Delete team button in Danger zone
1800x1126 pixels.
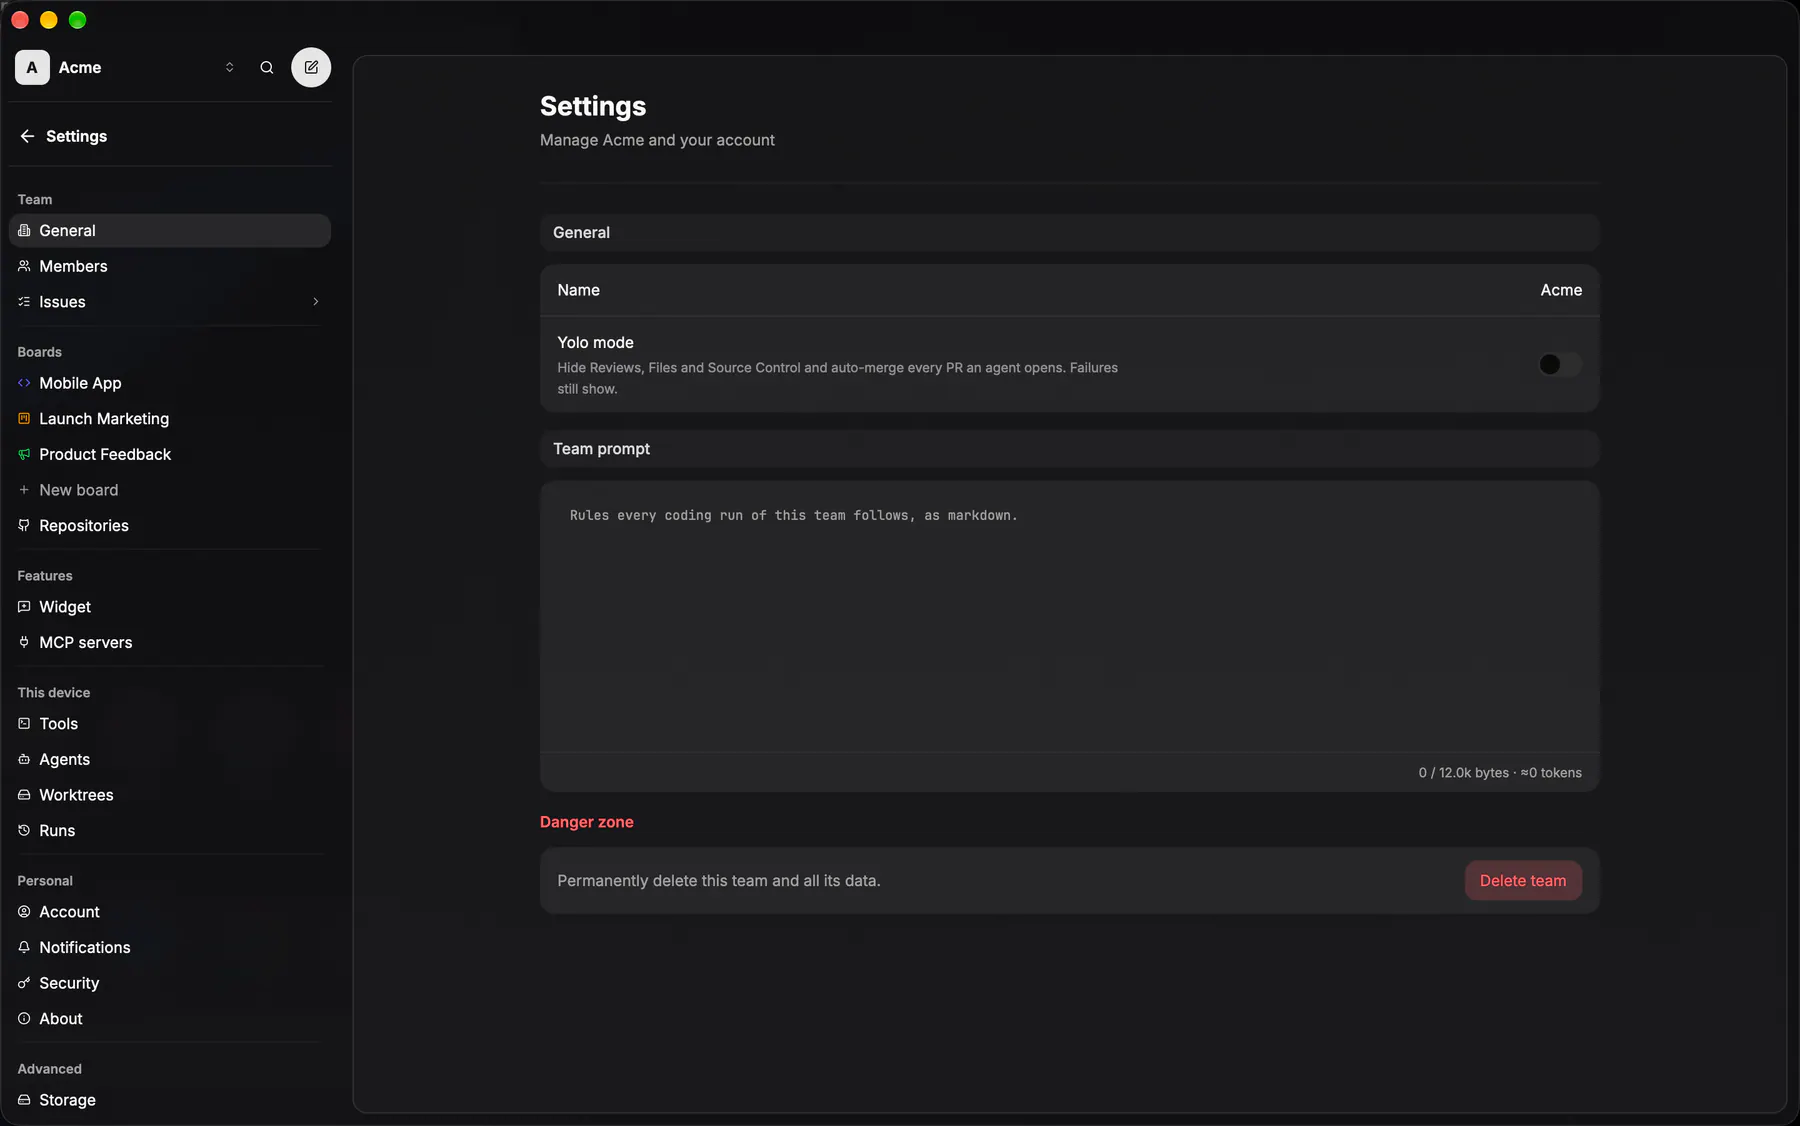click(1523, 881)
